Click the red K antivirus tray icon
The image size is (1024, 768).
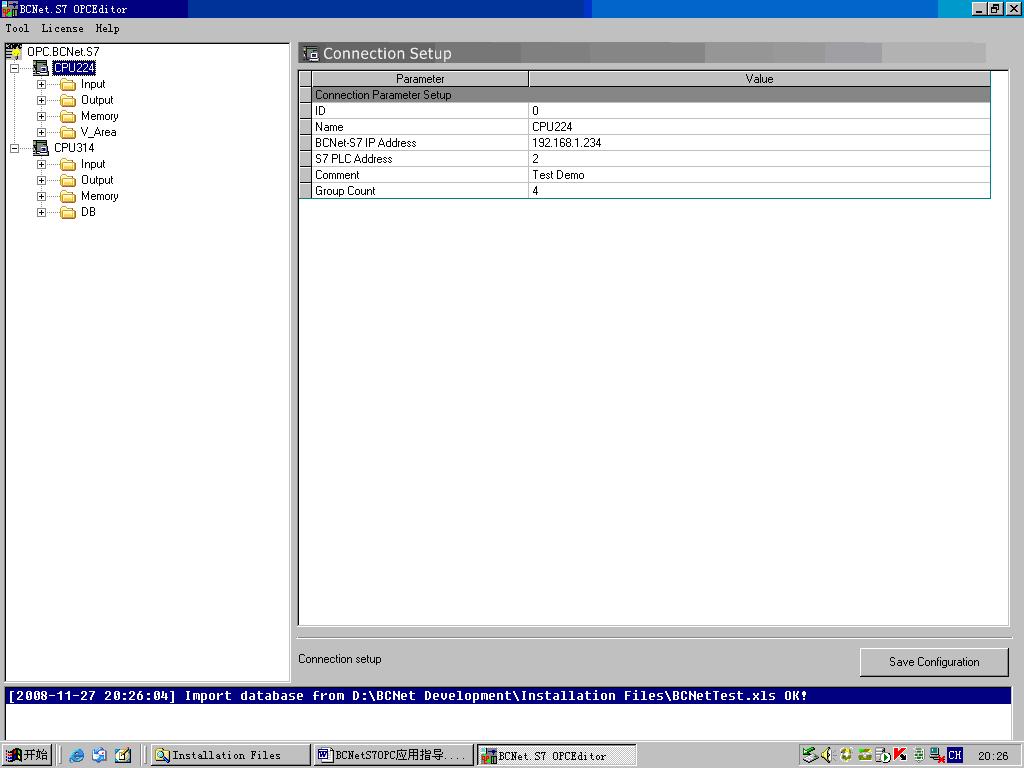(x=900, y=755)
